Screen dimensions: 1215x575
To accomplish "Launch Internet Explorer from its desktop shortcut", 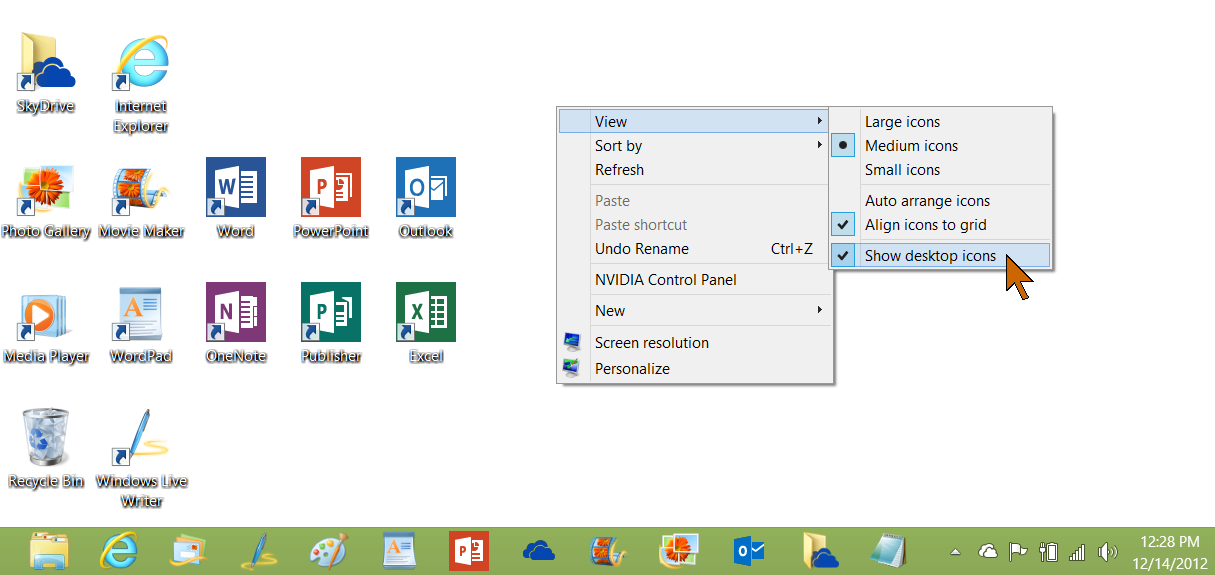I will tap(141, 84).
